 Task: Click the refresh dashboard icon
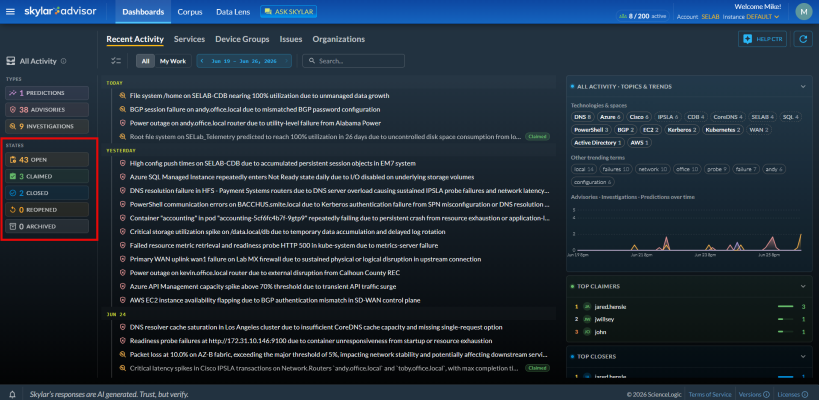803,39
